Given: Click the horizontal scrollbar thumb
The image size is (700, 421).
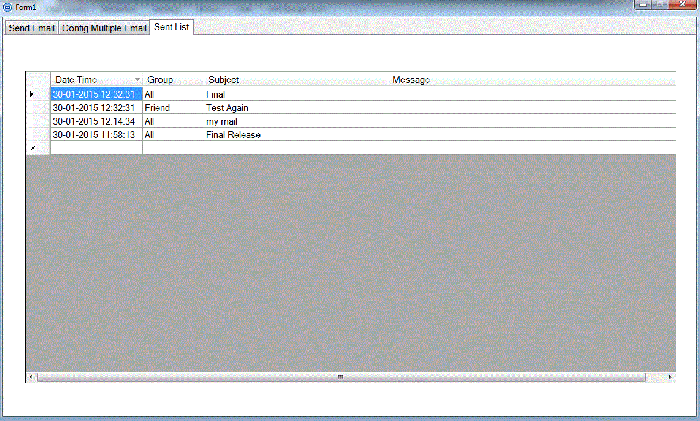Looking at the screenshot, I should (x=342, y=377).
